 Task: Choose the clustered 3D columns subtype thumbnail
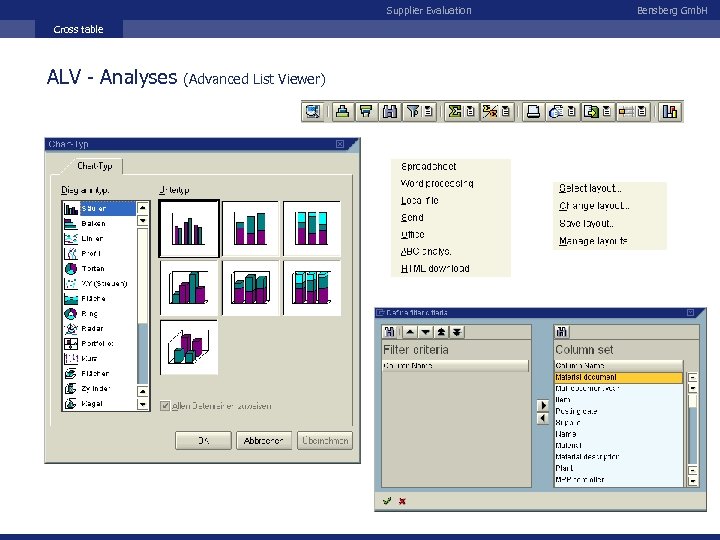pos(189,288)
